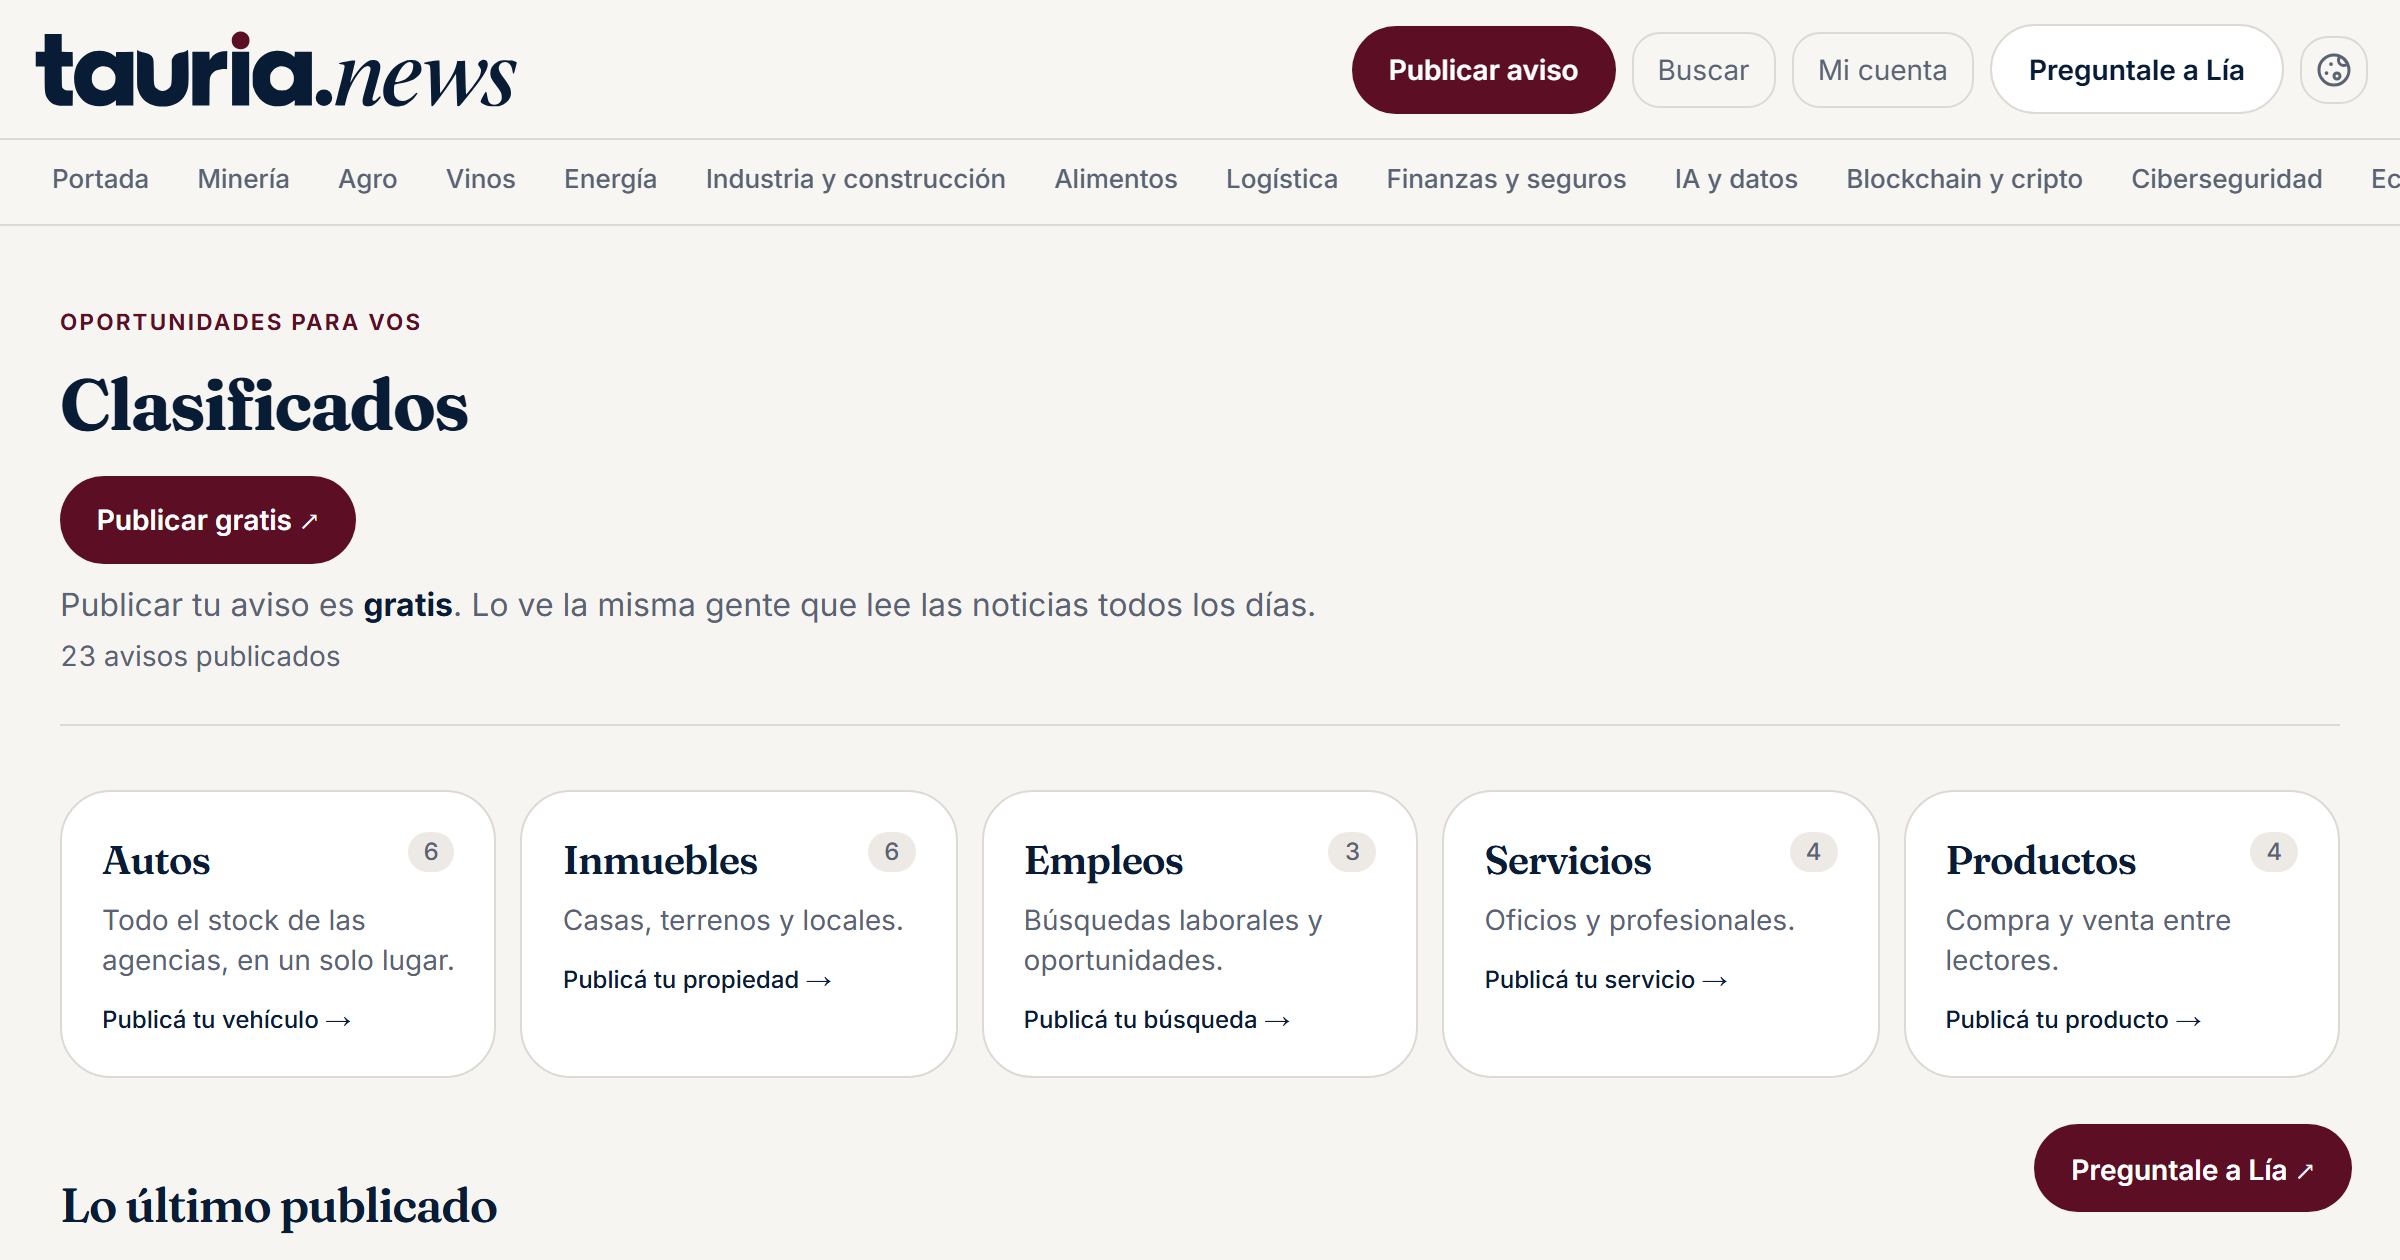The width and height of the screenshot is (2400, 1260).
Task: Open IA y datos section
Action: click(1736, 179)
